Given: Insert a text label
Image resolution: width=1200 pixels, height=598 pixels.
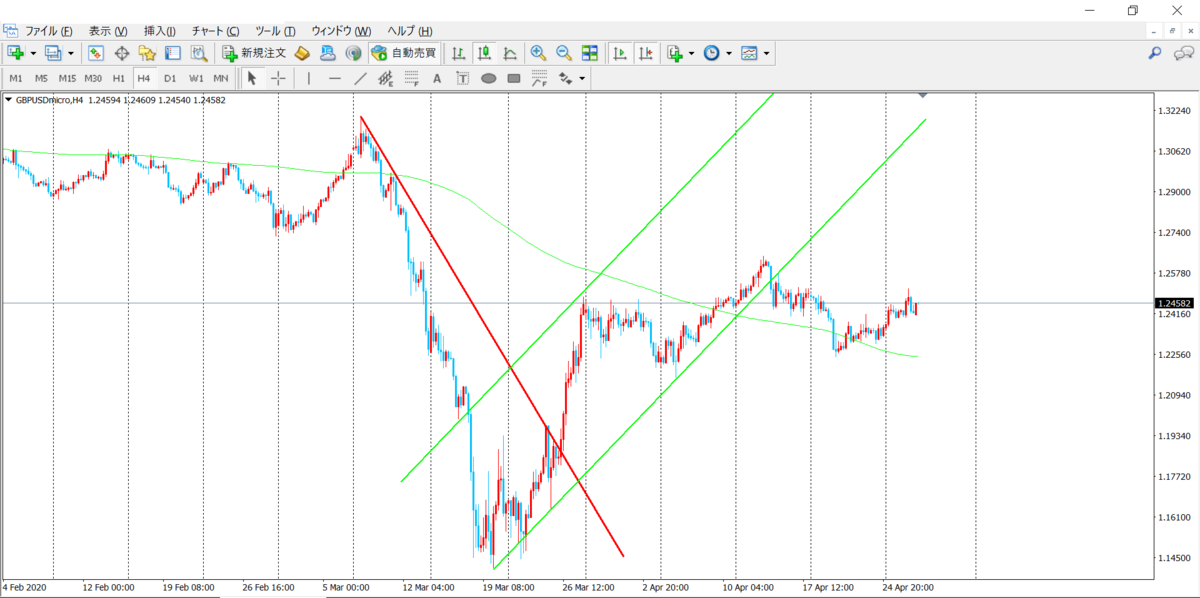Looking at the screenshot, I should click(x=462, y=78).
